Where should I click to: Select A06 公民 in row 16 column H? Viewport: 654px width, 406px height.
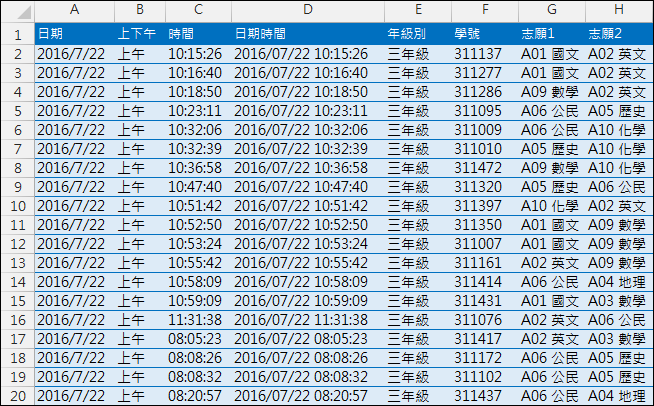click(619, 320)
